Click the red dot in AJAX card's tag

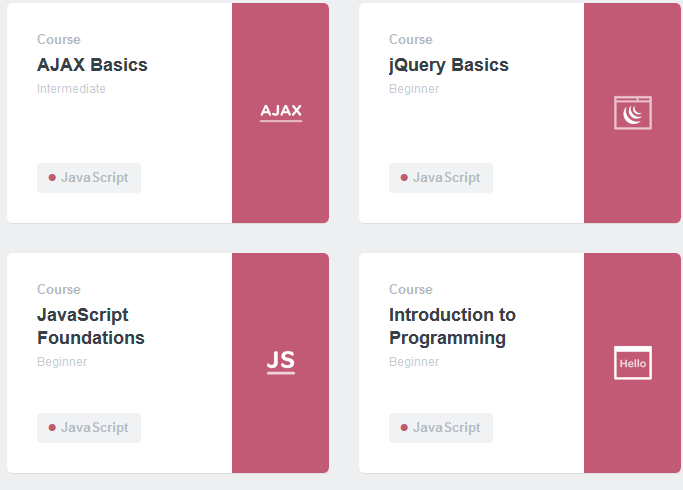tap(52, 178)
